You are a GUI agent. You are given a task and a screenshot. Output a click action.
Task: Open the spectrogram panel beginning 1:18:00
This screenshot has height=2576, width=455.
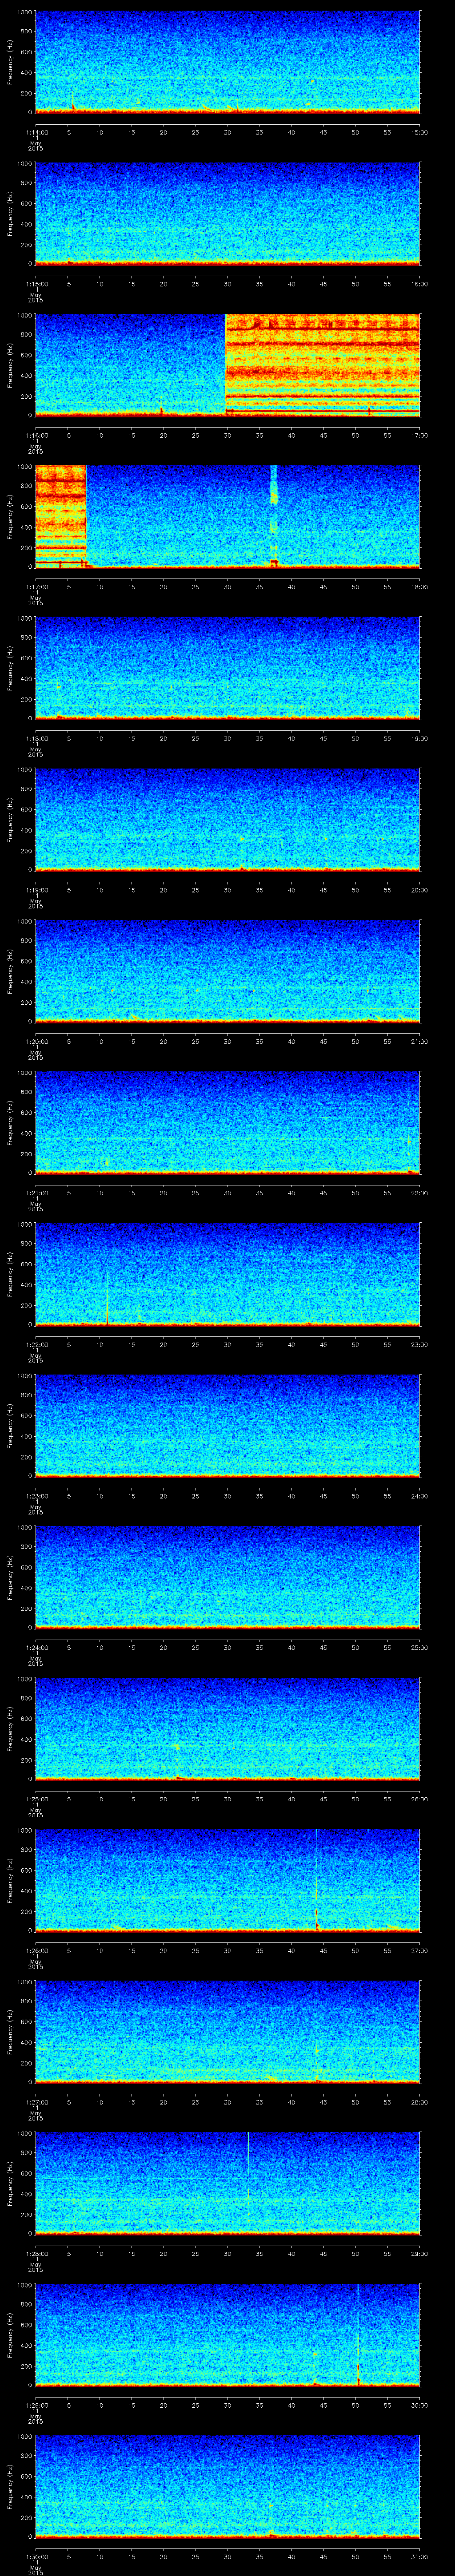pos(228,668)
